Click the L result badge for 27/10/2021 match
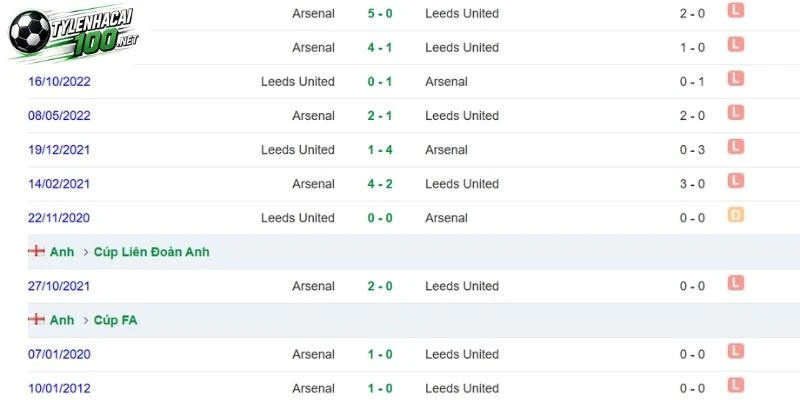Viewport: 800px width, 400px height. coord(736,283)
